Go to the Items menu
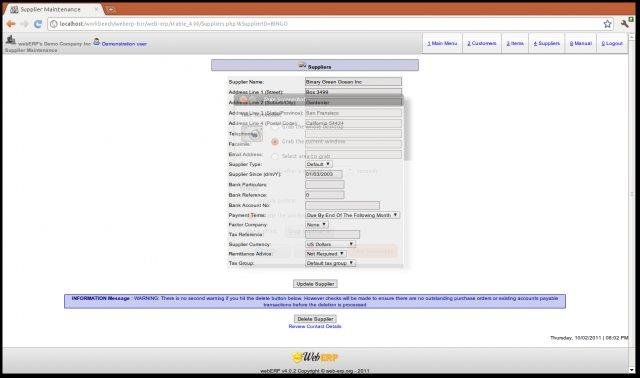This screenshot has width=640, height=378. [515, 43]
